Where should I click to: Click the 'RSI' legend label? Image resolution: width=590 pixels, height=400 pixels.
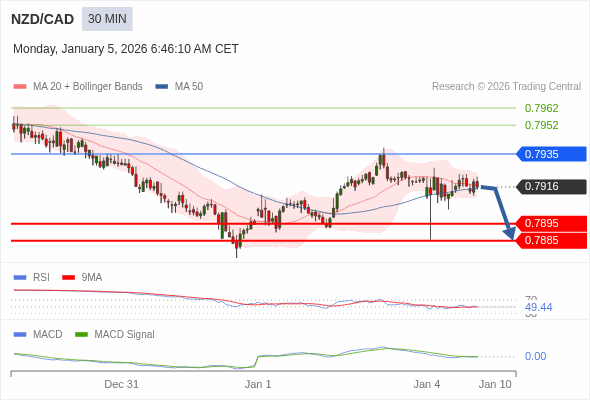[x=41, y=278]
